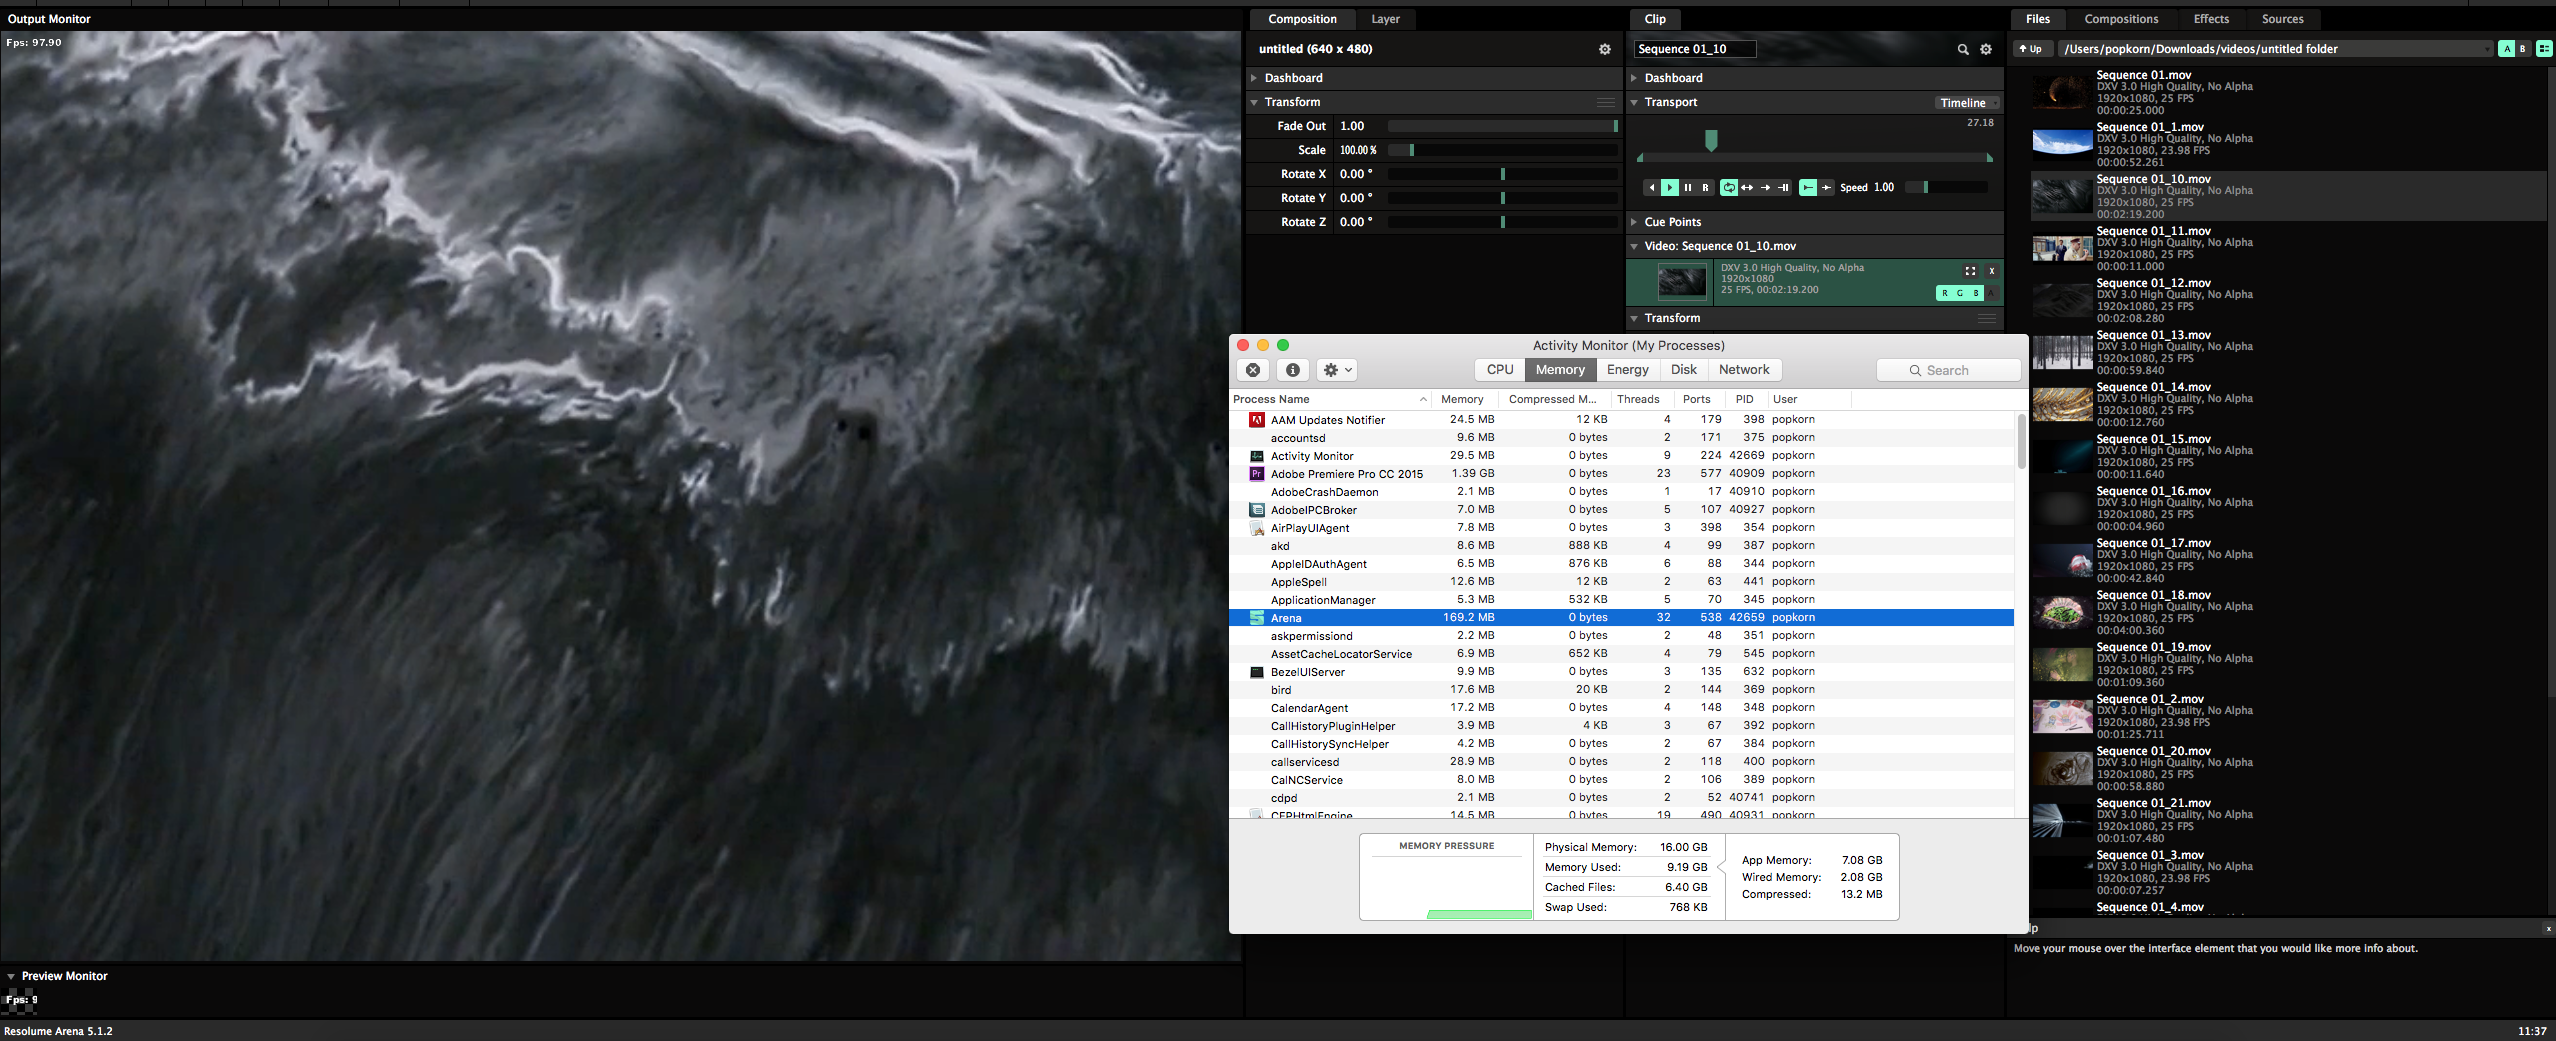Screen dimensions: 2556x1041
Task: Click the Up folder button
Action: click(x=2030, y=49)
